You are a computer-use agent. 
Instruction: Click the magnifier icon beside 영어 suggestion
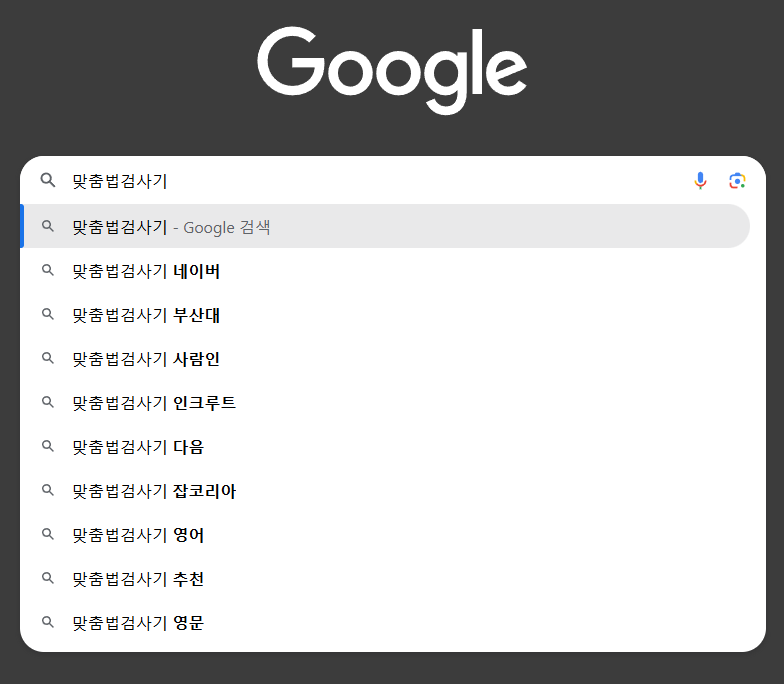click(48, 534)
